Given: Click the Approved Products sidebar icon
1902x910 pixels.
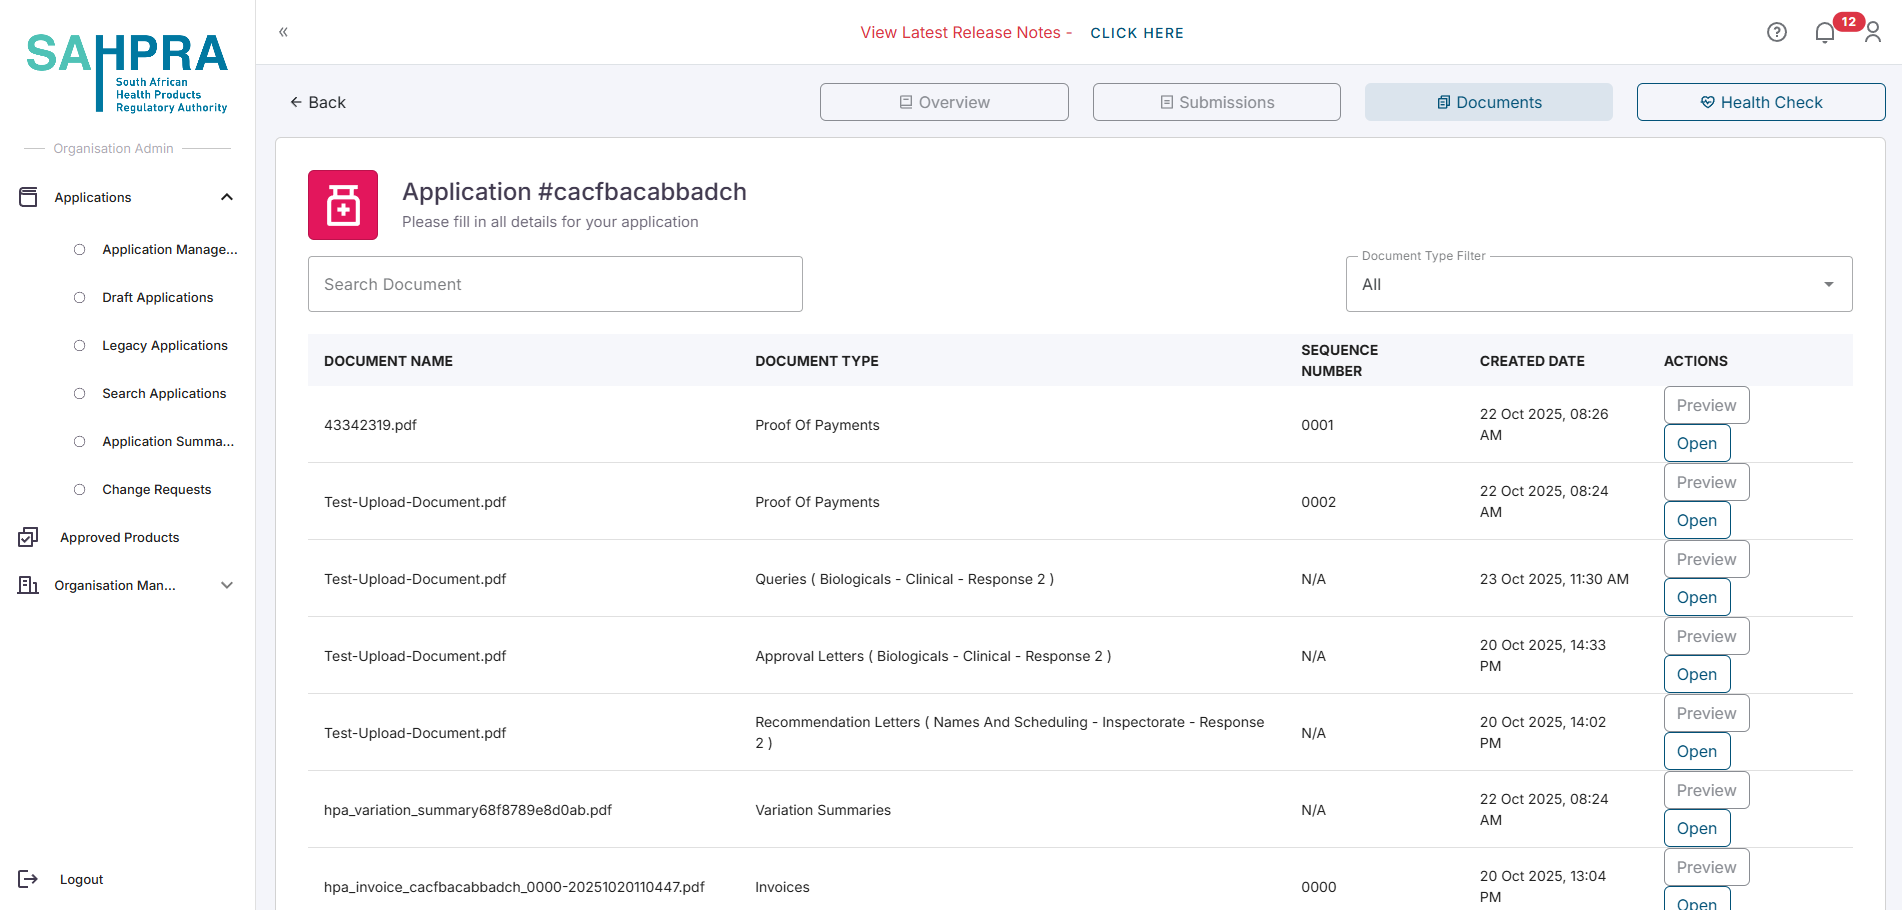Looking at the screenshot, I should tap(28, 537).
